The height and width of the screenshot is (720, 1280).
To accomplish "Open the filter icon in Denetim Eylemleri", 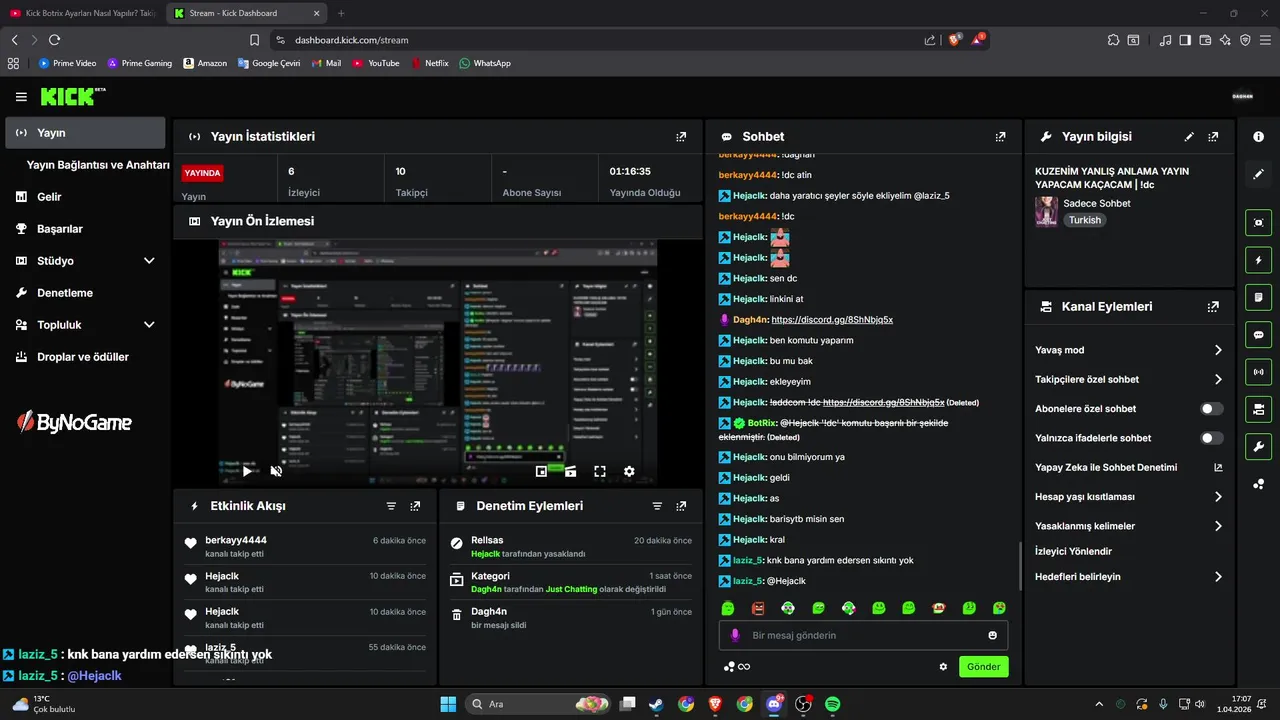I will (x=657, y=506).
